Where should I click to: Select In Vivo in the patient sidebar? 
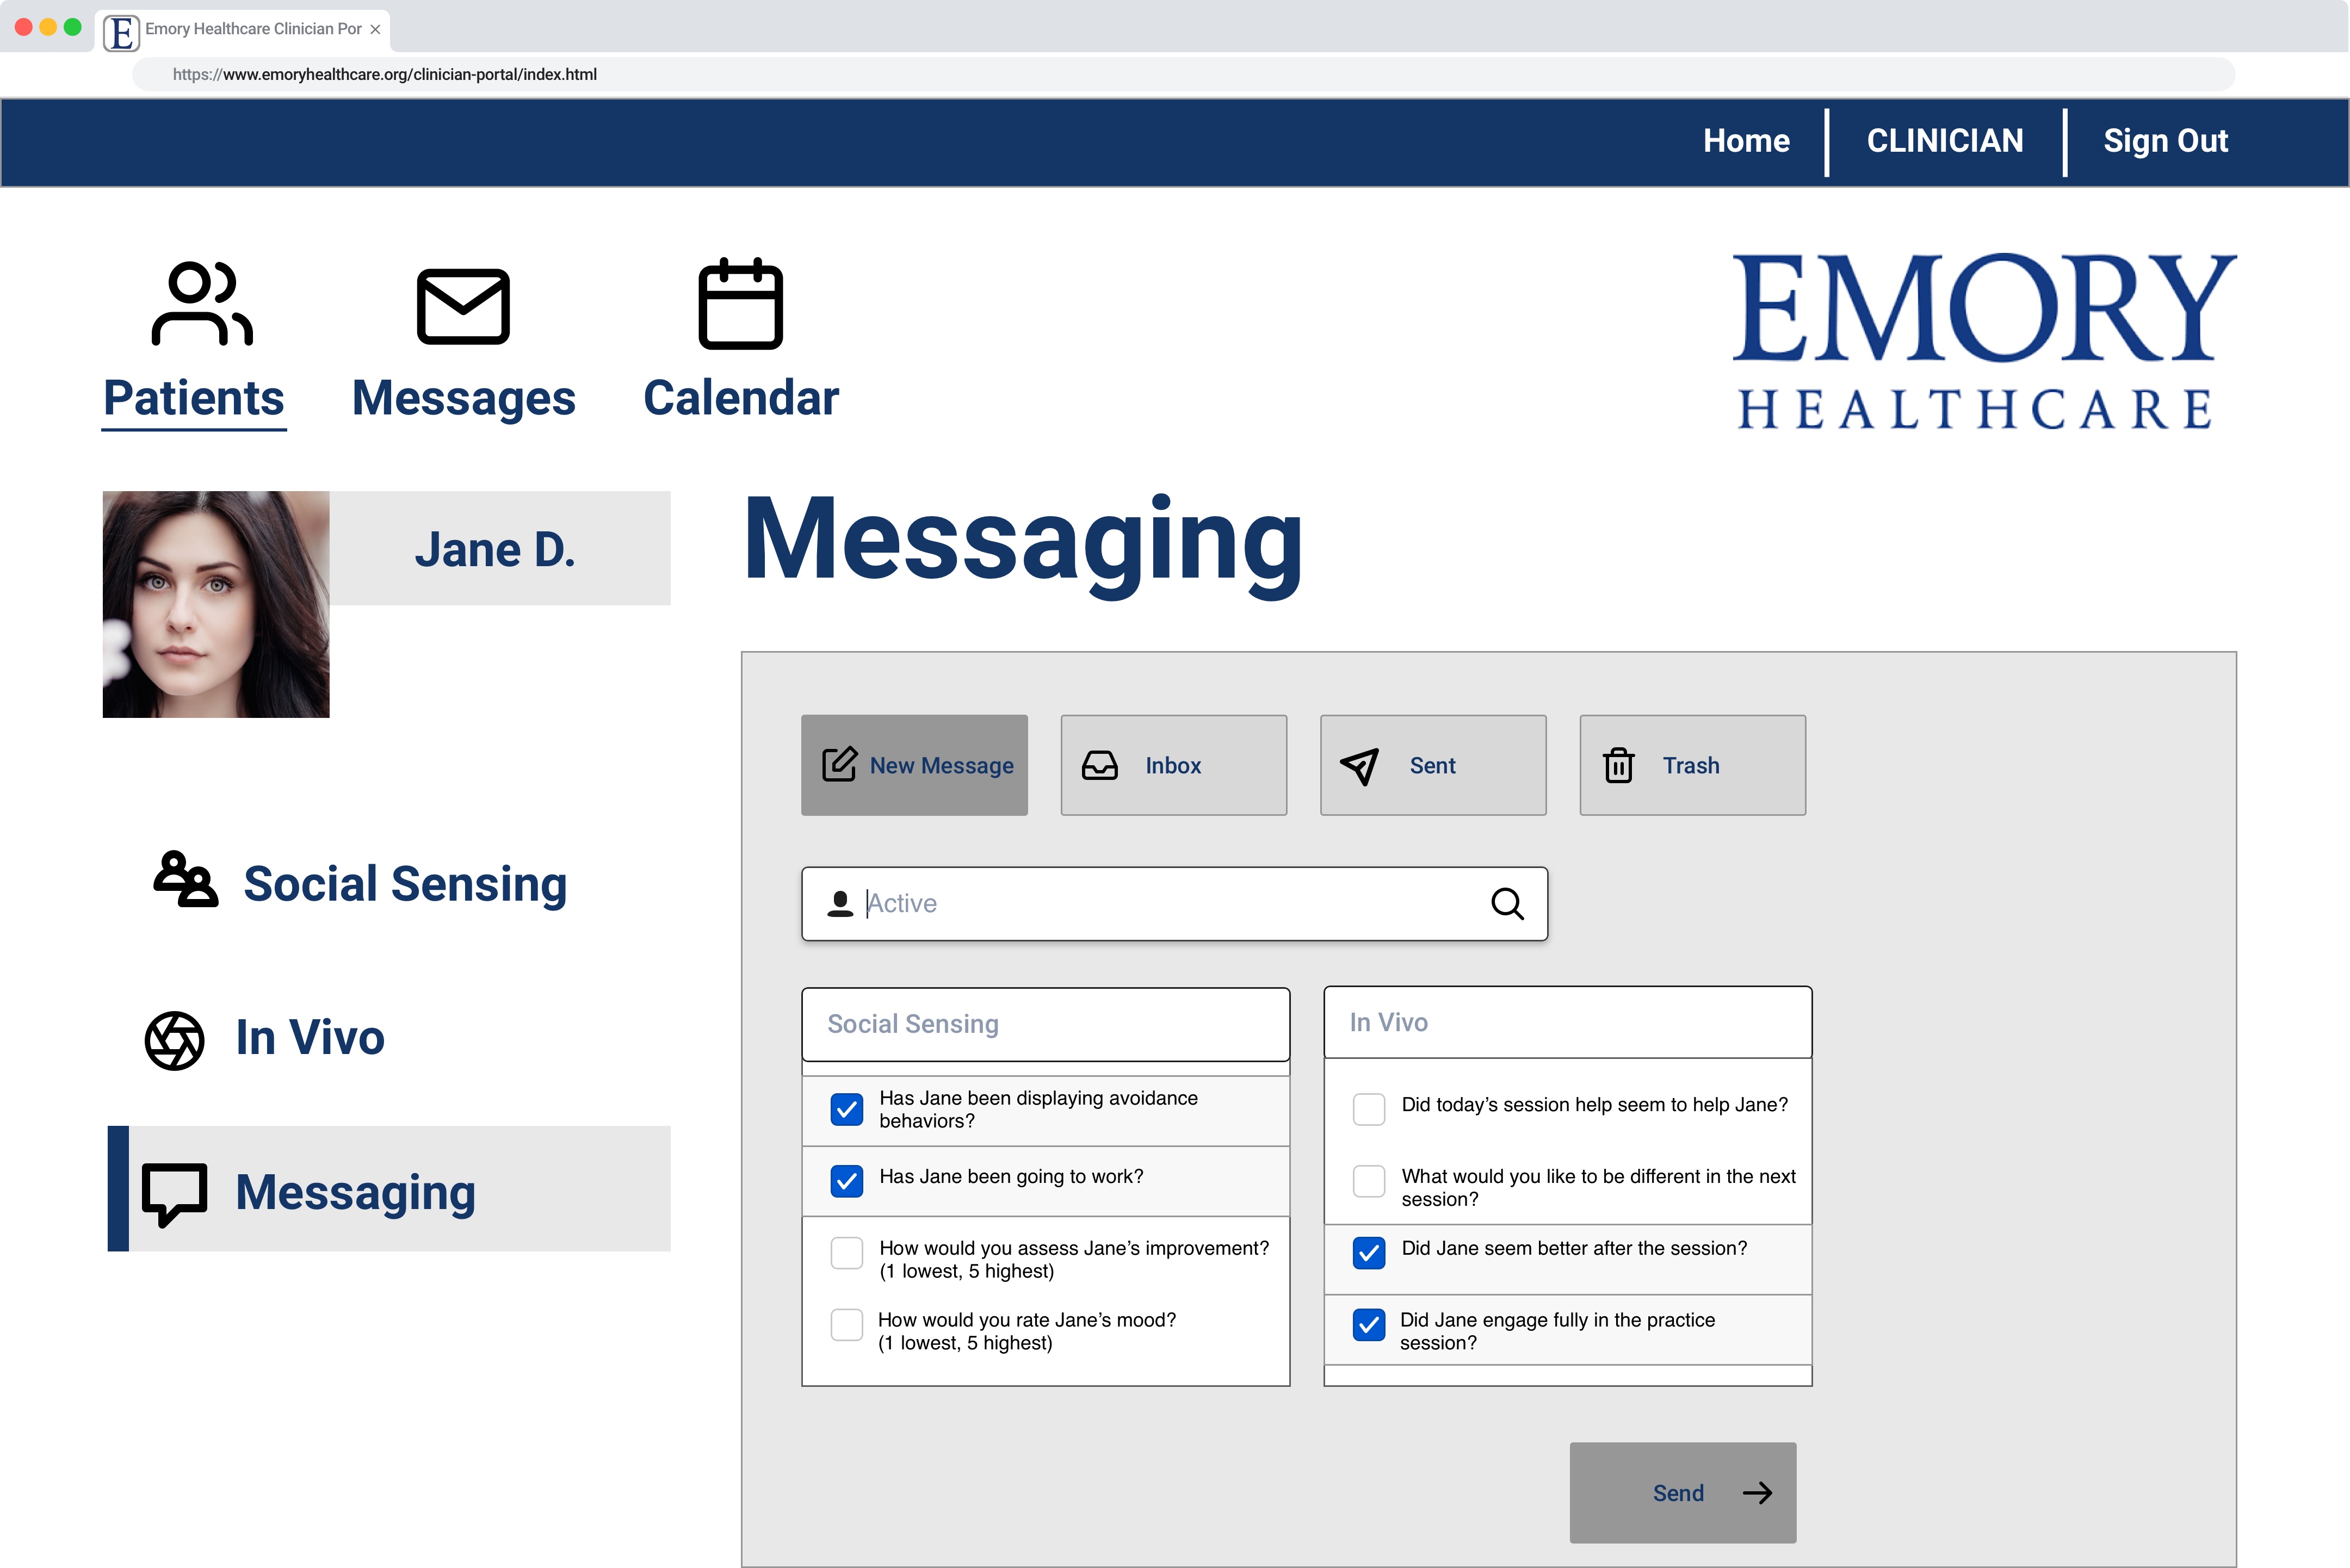310,1037
